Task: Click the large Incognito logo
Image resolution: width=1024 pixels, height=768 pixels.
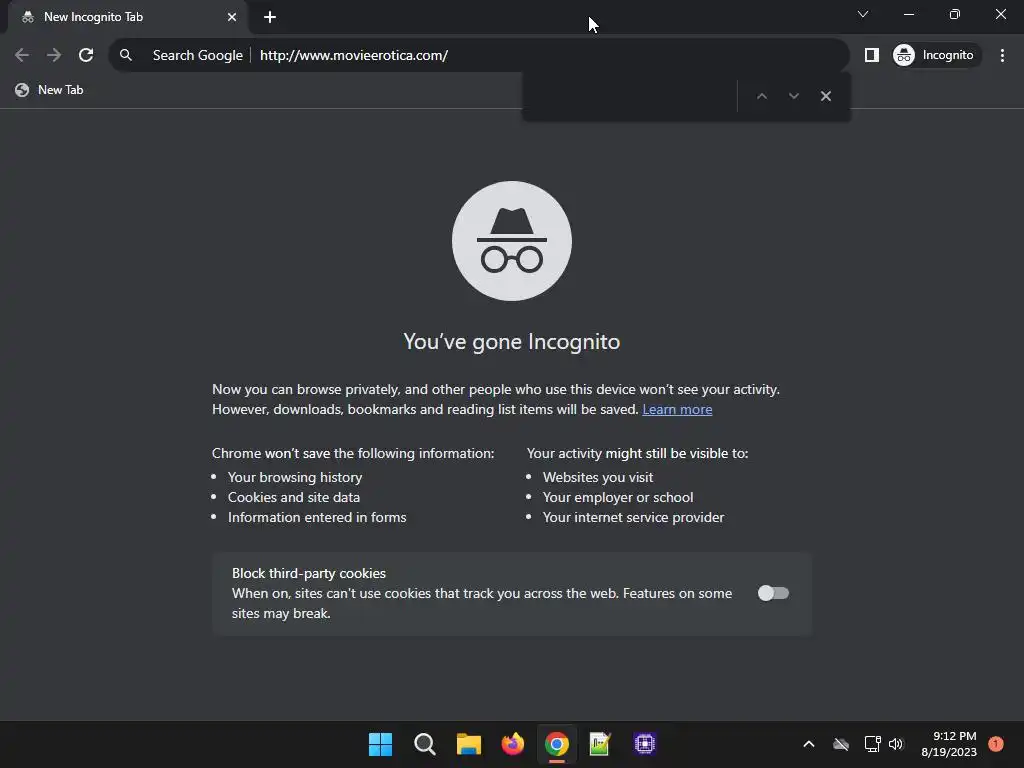Action: [511, 241]
